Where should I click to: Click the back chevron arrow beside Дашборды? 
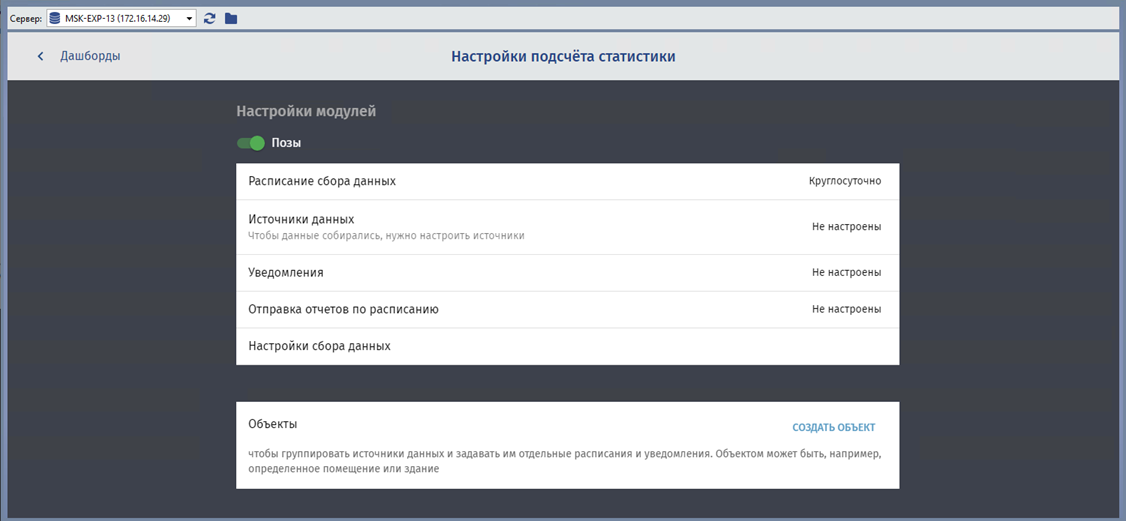pyautogui.click(x=41, y=56)
